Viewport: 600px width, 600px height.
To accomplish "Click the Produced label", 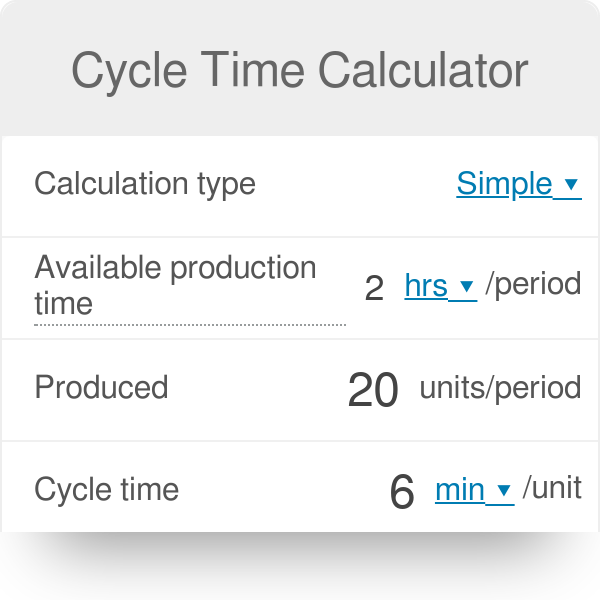I will pyautogui.click(x=101, y=387).
